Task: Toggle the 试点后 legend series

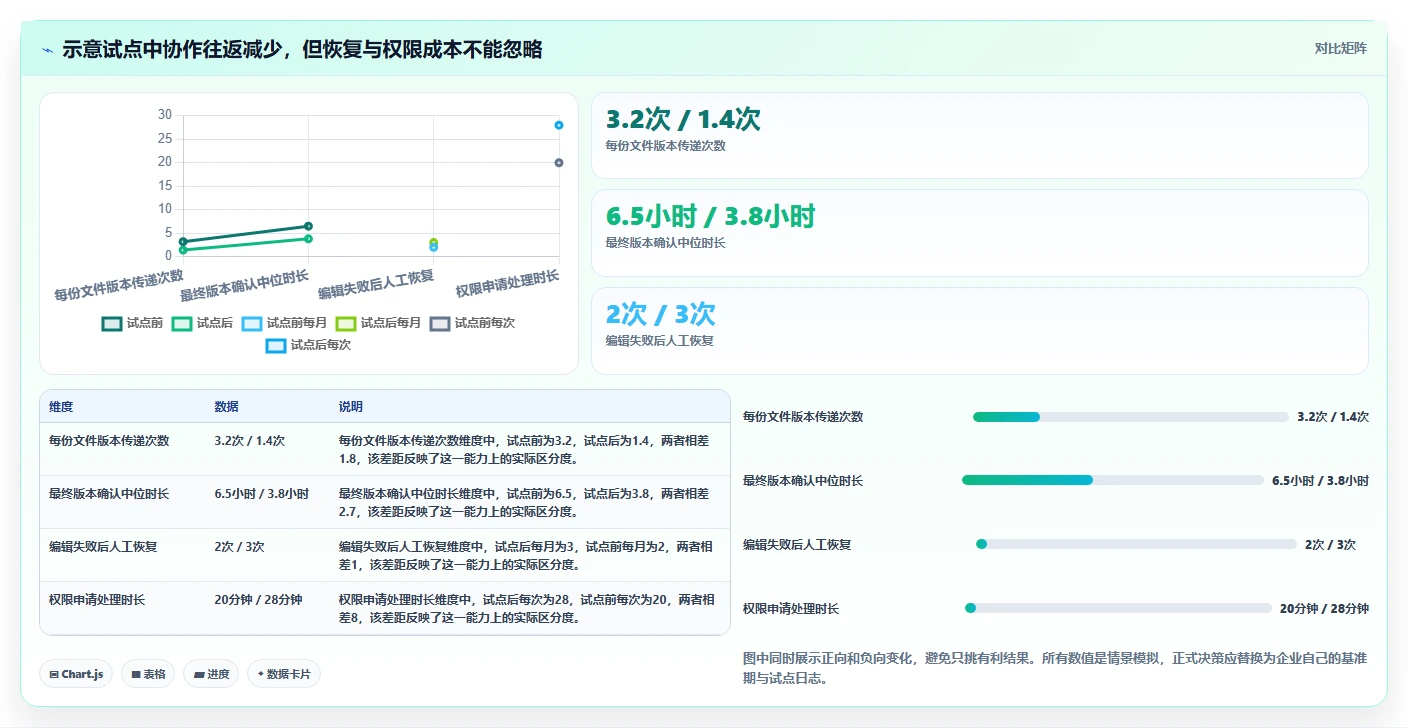Action: 203,323
